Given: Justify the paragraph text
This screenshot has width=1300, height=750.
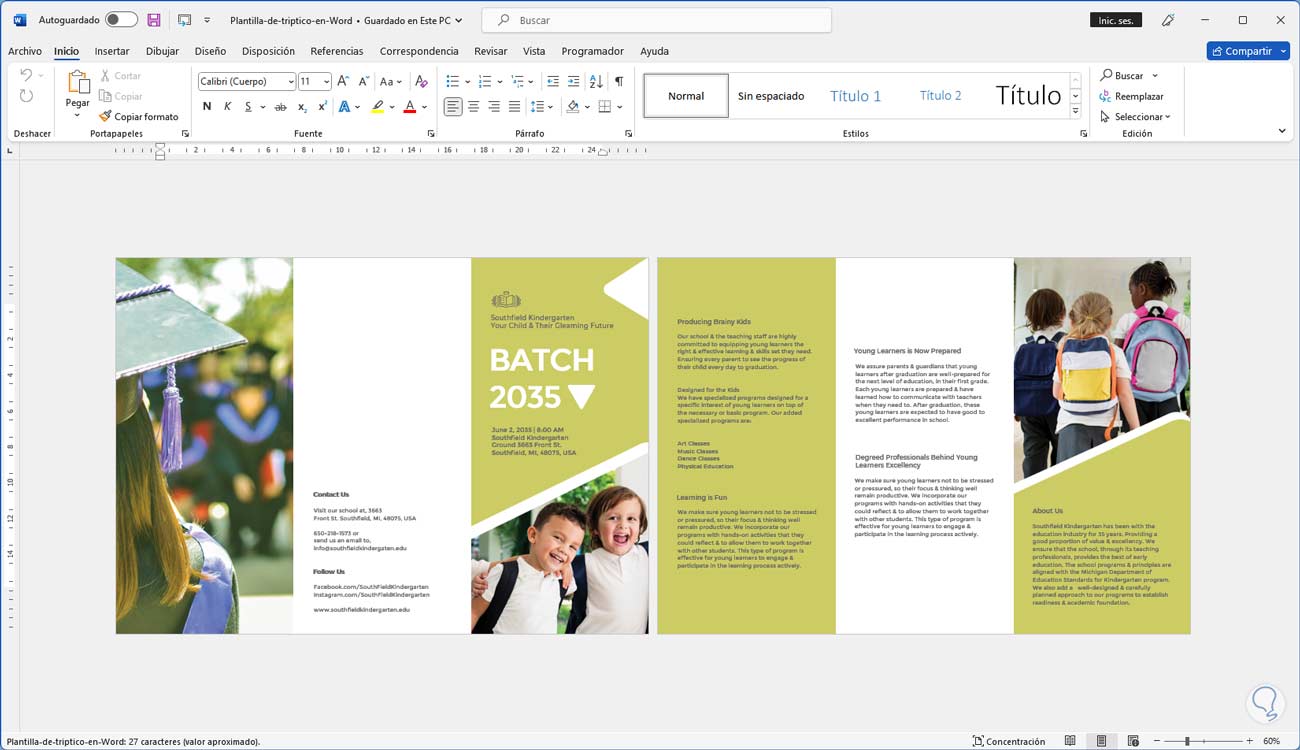Looking at the screenshot, I should (x=514, y=107).
